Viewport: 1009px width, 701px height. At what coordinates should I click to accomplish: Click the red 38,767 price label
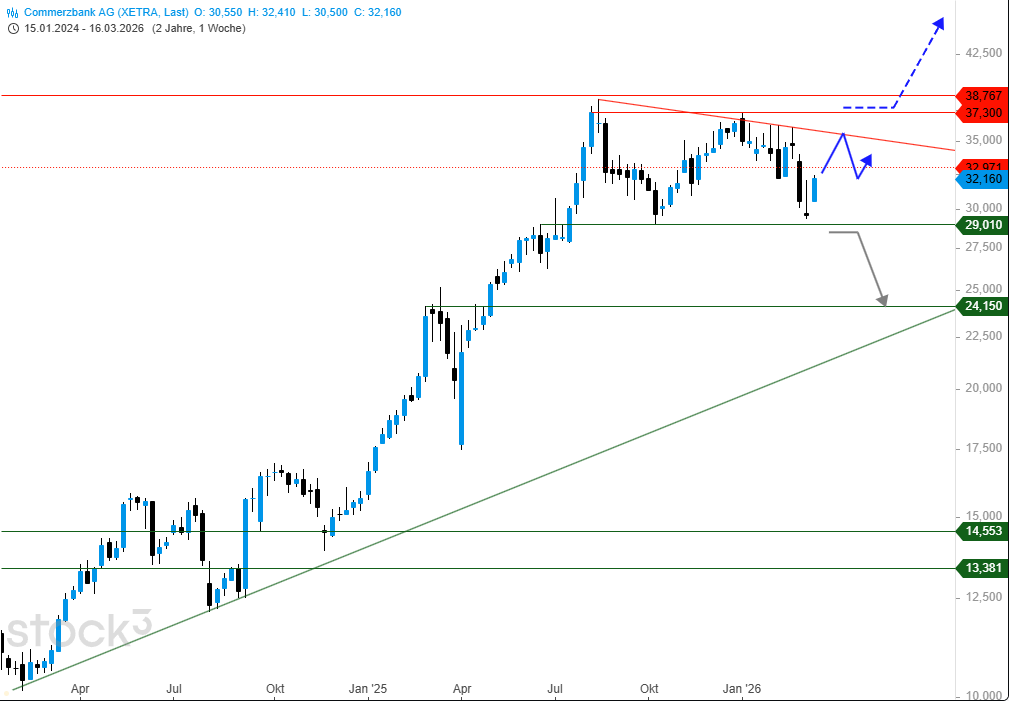[984, 96]
